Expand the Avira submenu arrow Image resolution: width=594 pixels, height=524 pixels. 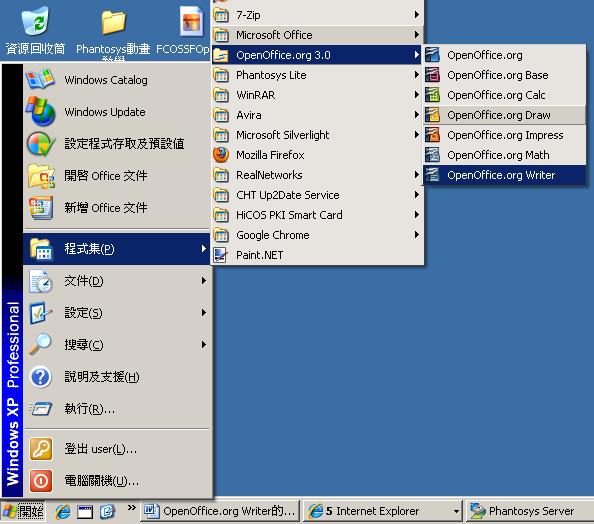click(x=417, y=115)
